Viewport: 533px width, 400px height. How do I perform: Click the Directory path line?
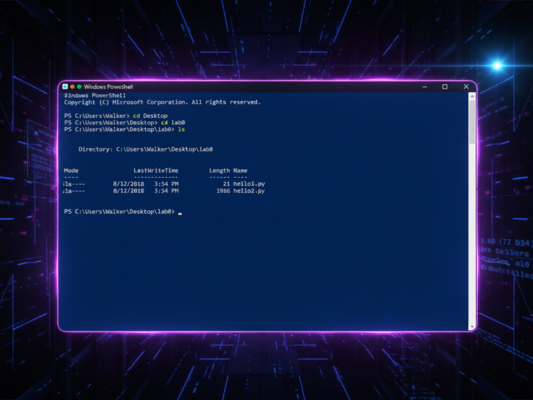pos(145,149)
